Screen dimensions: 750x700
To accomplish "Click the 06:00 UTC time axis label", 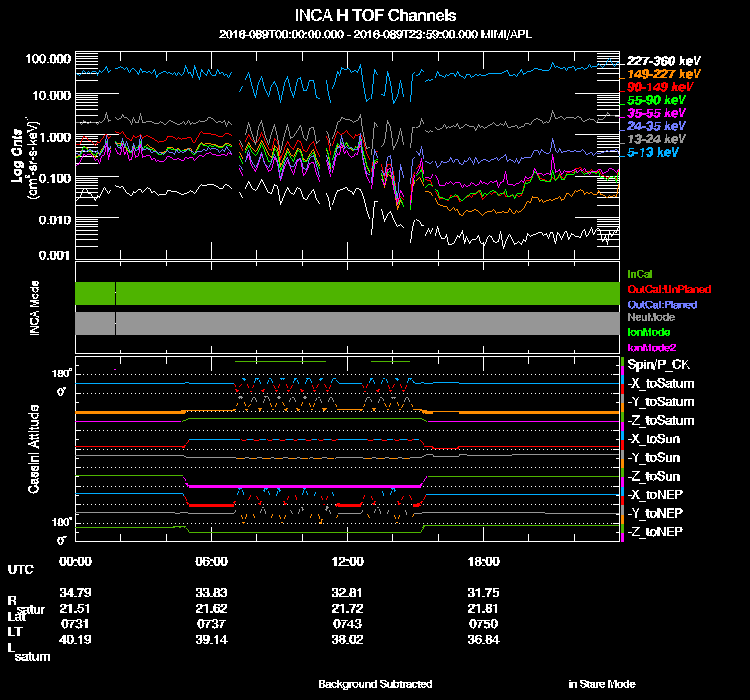I will pyautogui.click(x=212, y=561).
